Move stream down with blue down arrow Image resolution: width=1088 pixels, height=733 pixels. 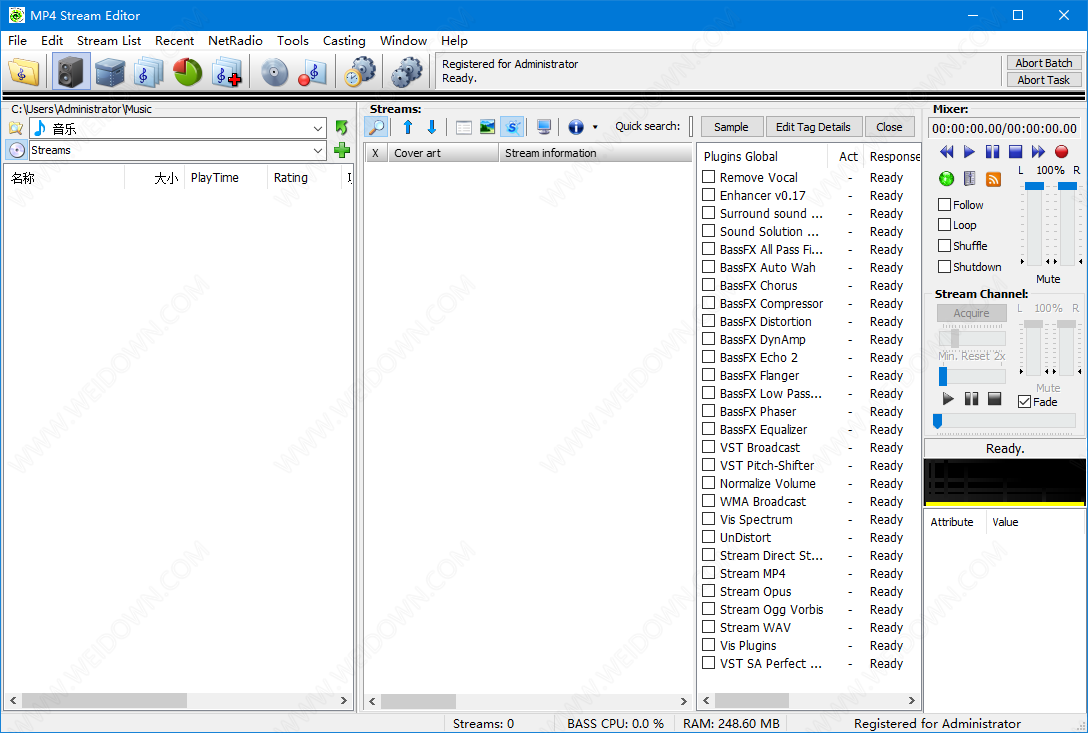click(432, 127)
